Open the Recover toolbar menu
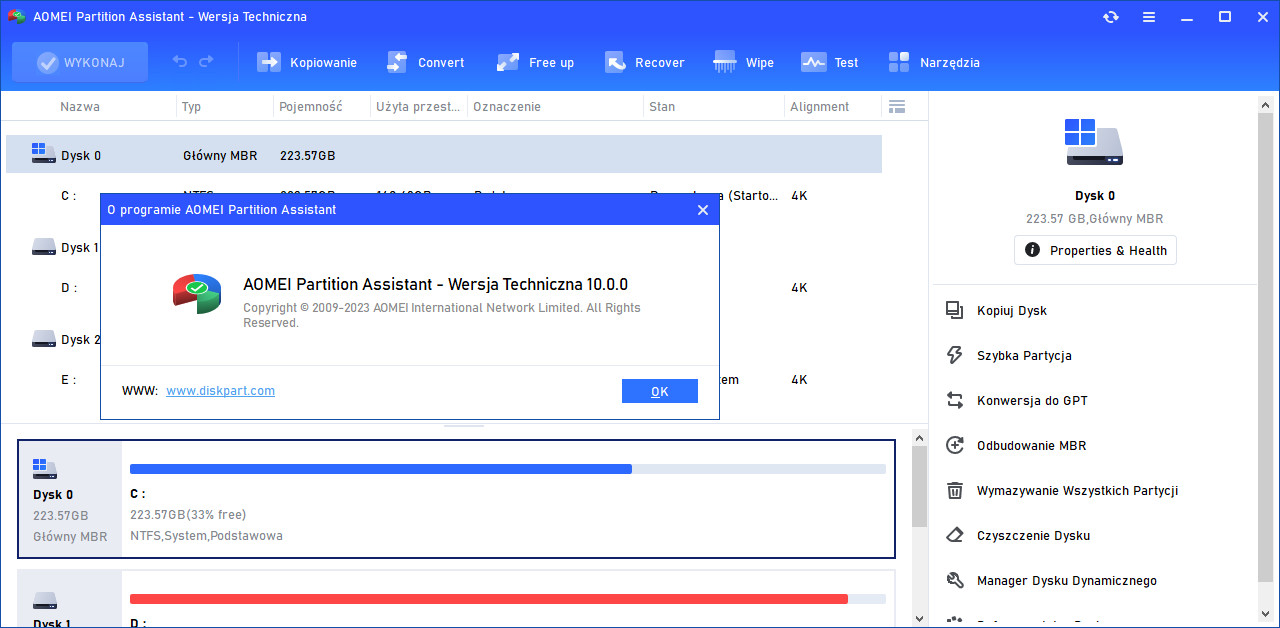This screenshot has height=628, width=1280. [644, 62]
